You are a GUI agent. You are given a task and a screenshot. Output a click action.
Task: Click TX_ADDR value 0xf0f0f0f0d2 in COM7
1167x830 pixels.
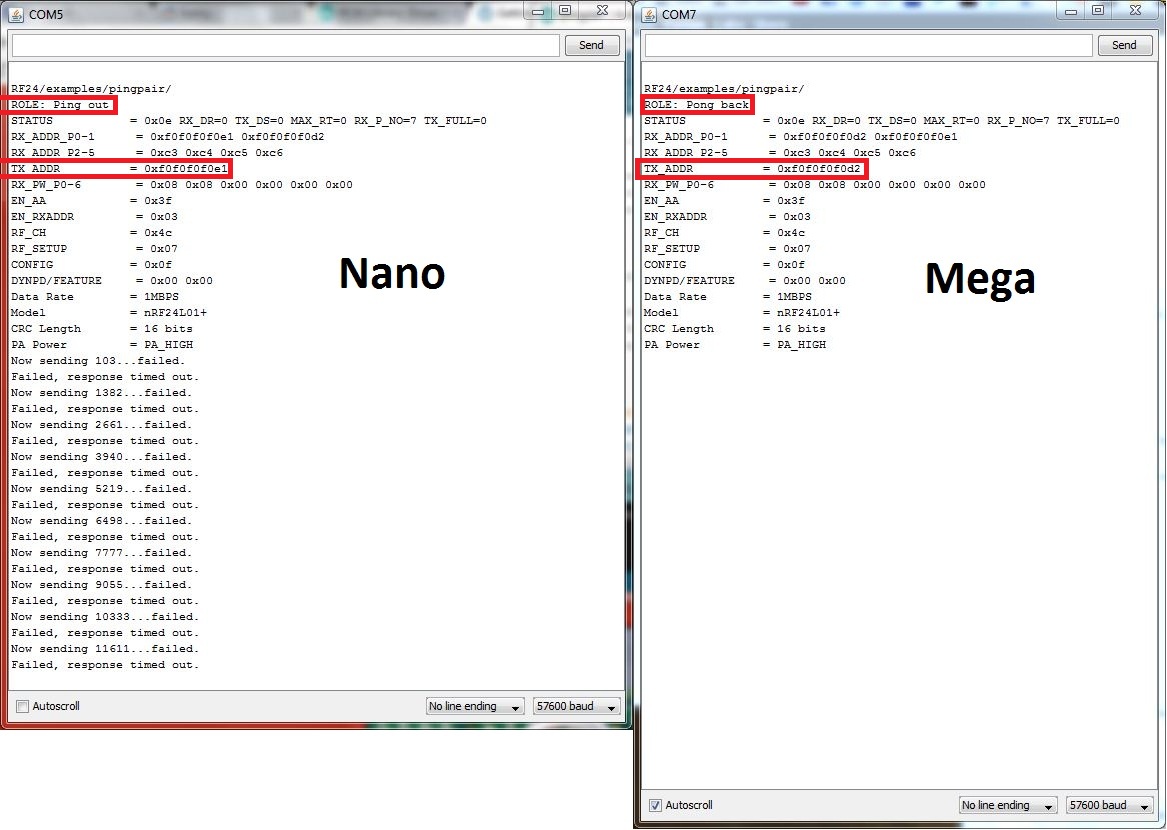click(x=819, y=169)
